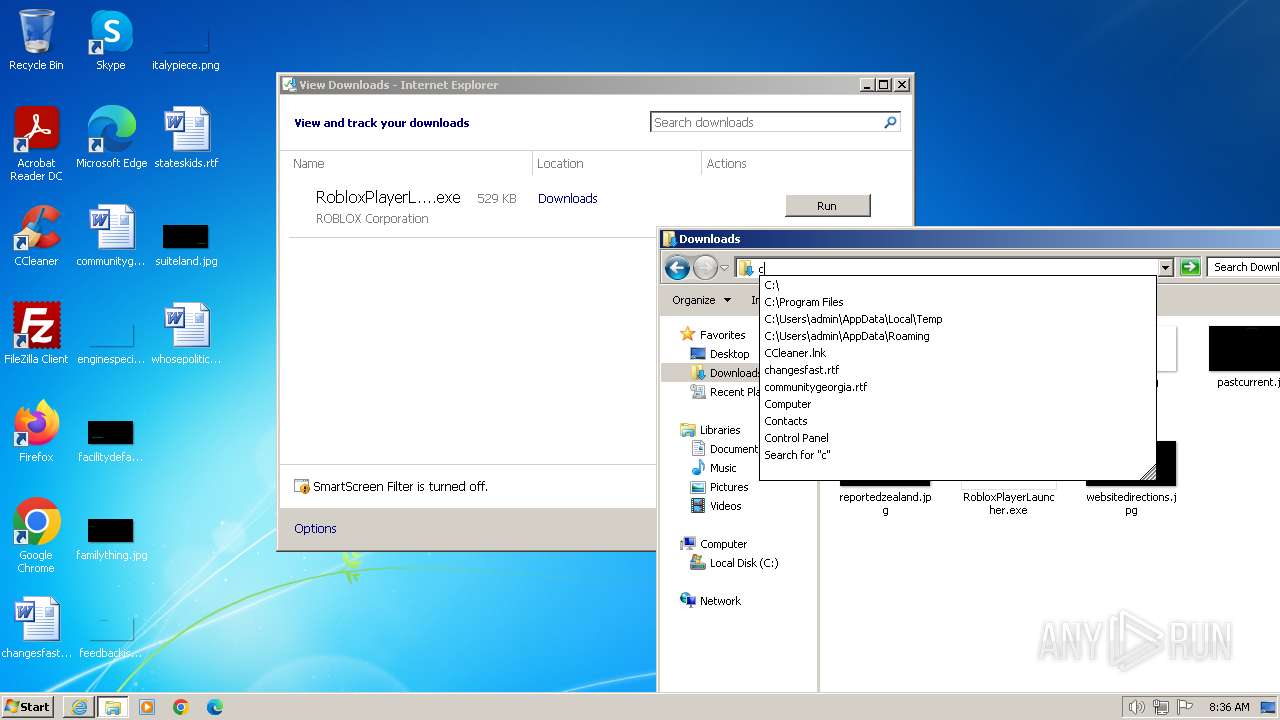
Task: Choose Computer in the suggestion list
Action: [957, 404]
